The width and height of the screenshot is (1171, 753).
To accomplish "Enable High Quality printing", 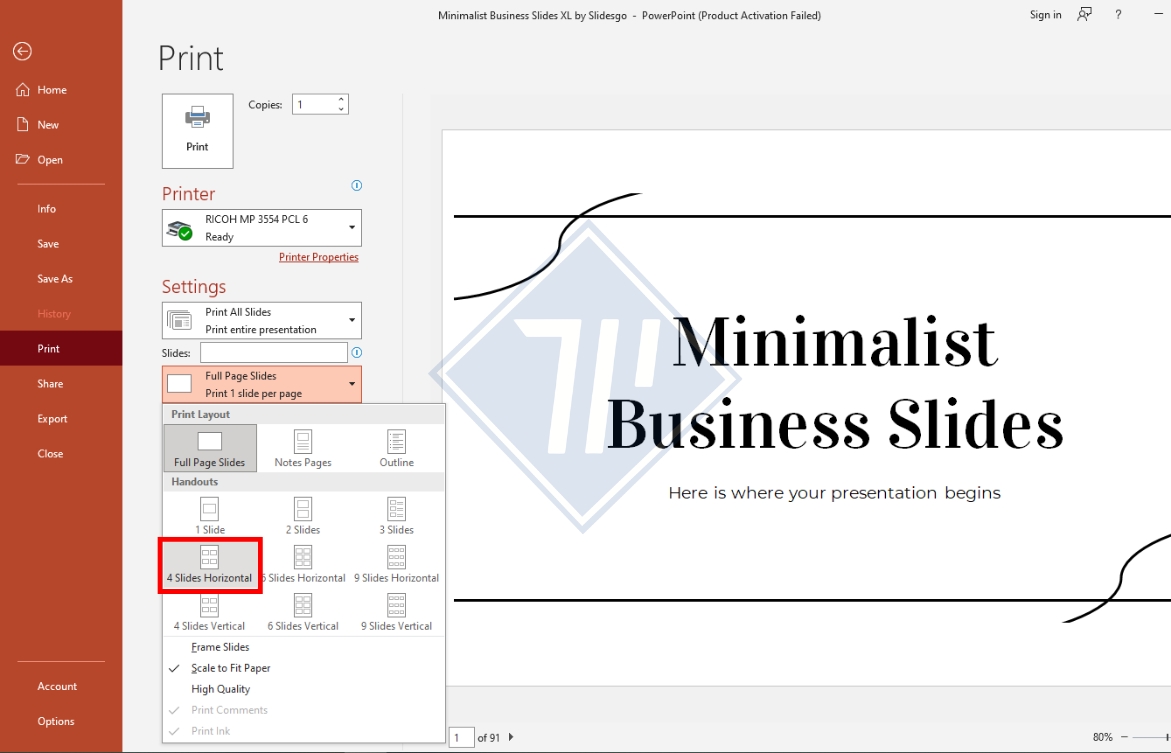I will (220, 689).
